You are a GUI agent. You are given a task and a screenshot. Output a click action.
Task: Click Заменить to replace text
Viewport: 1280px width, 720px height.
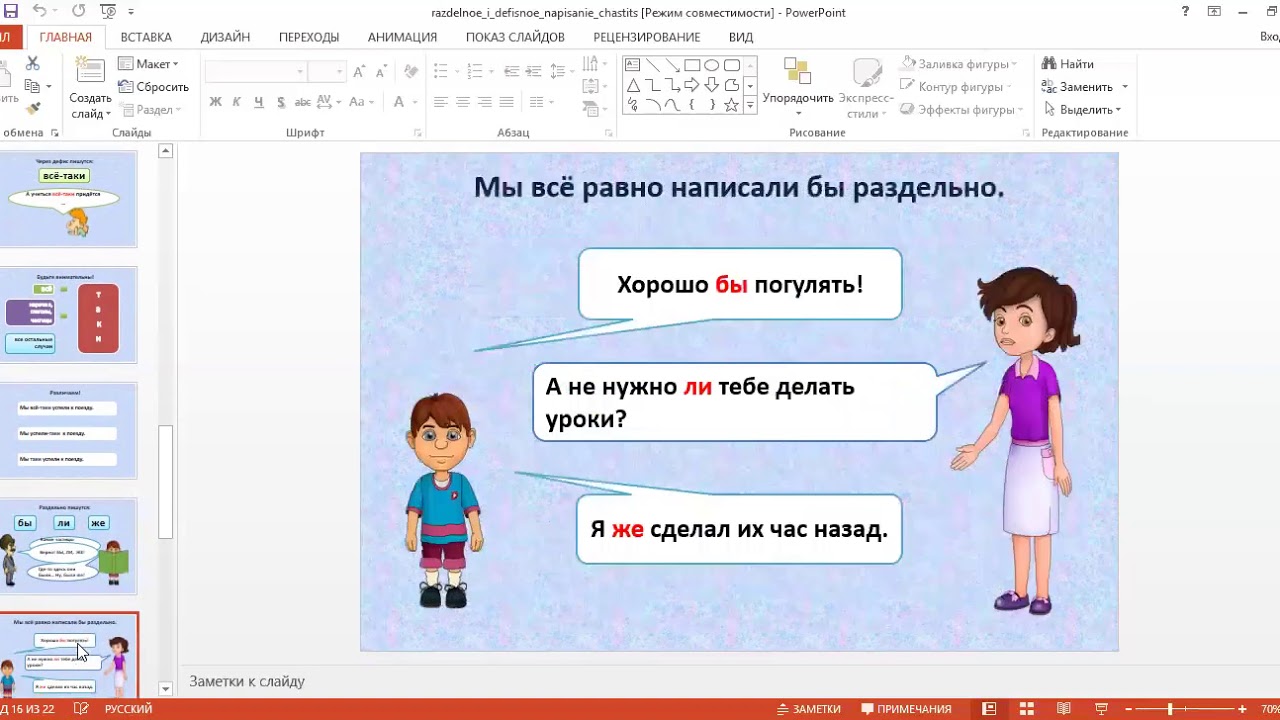click(x=1085, y=87)
